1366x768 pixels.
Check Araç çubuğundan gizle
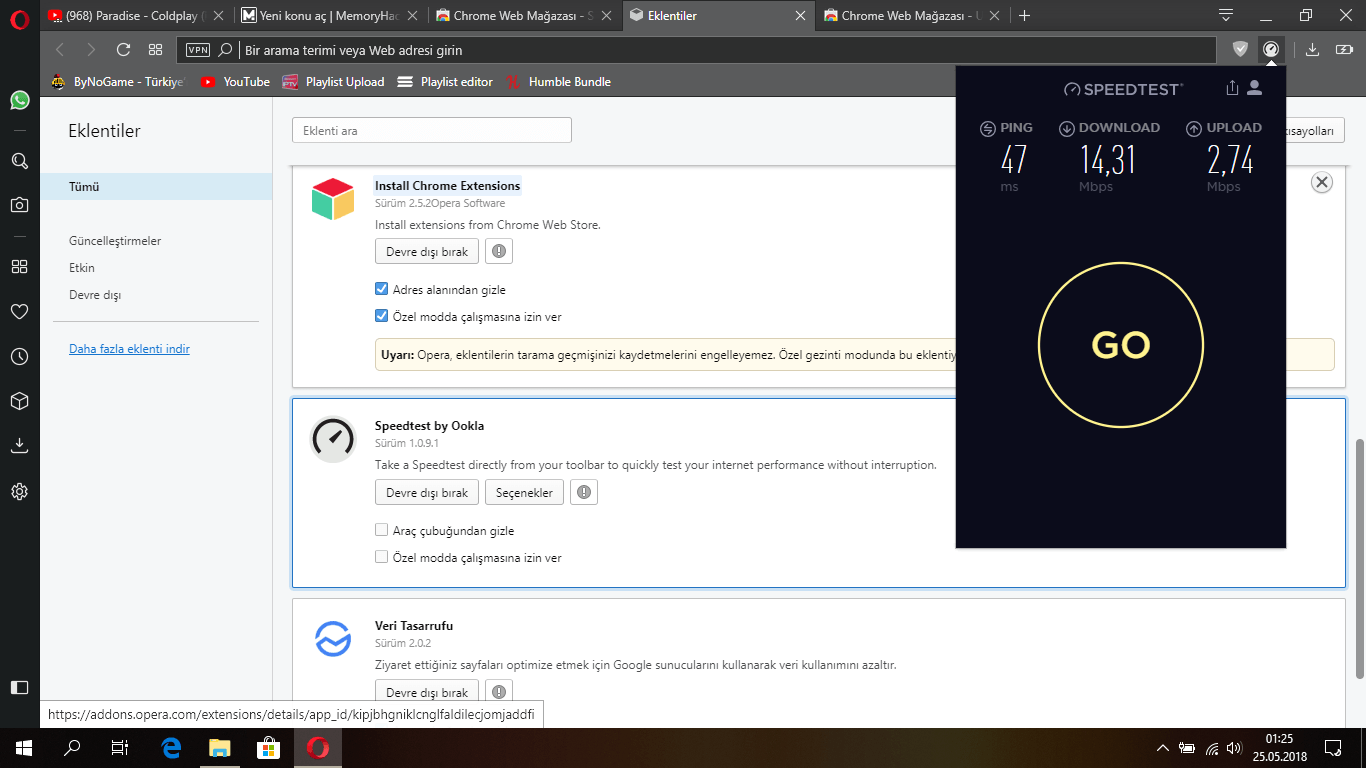[381, 530]
